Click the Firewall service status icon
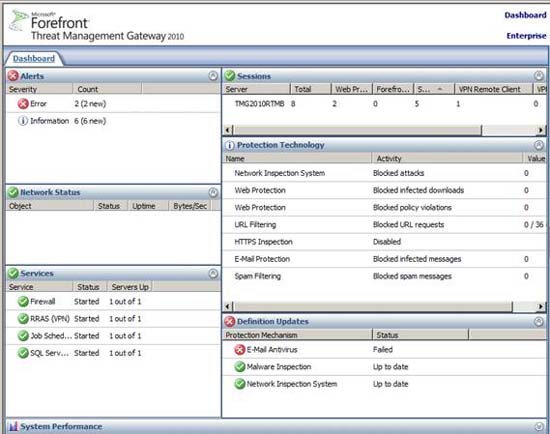 click(x=23, y=301)
